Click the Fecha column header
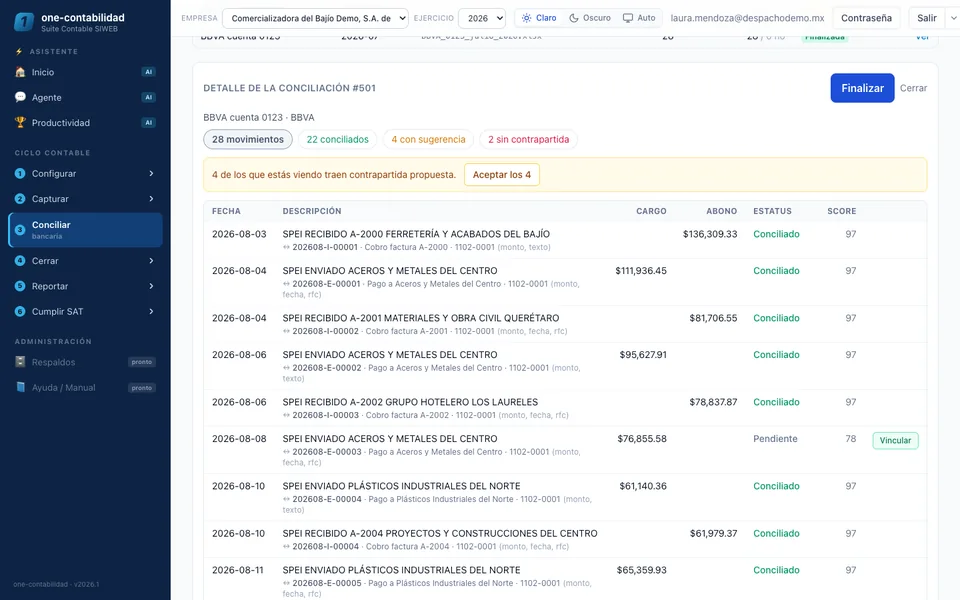This screenshot has width=960, height=600. click(226, 211)
